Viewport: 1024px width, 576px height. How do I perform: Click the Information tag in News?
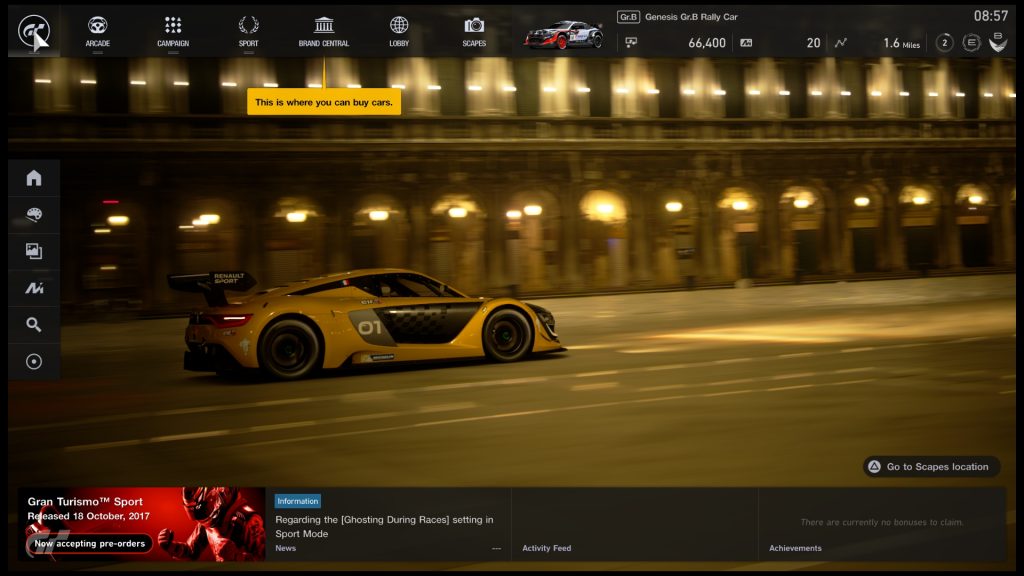pos(297,501)
